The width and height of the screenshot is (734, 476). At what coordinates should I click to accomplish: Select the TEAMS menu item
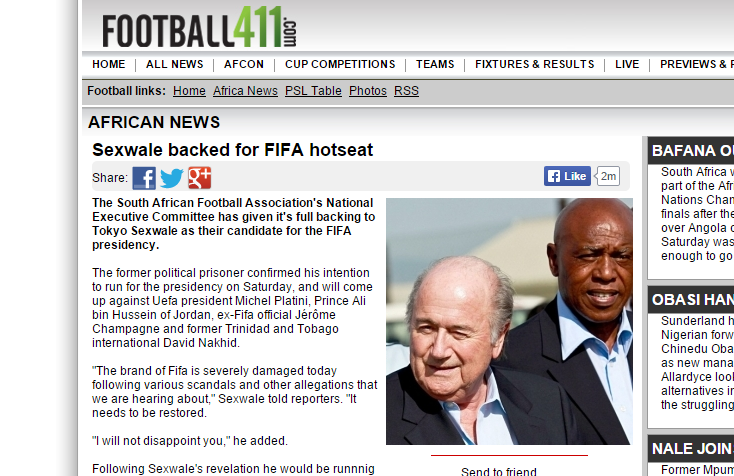coord(435,64)
